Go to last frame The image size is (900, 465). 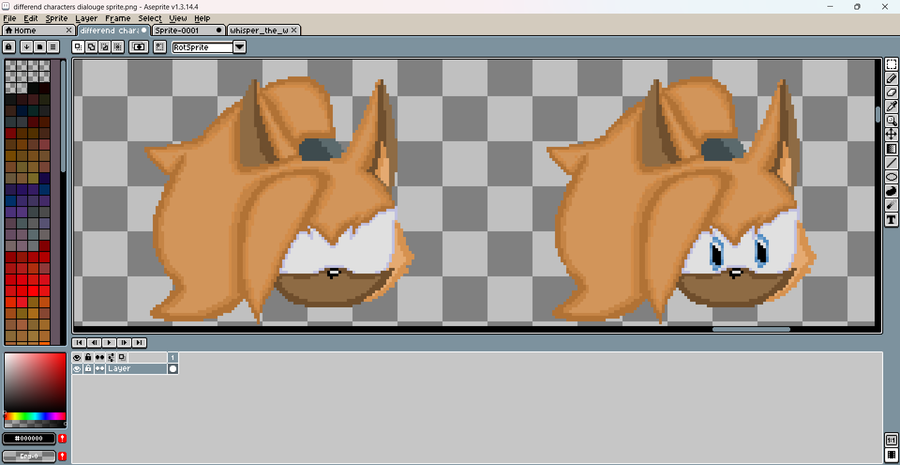tap(139, 343)
